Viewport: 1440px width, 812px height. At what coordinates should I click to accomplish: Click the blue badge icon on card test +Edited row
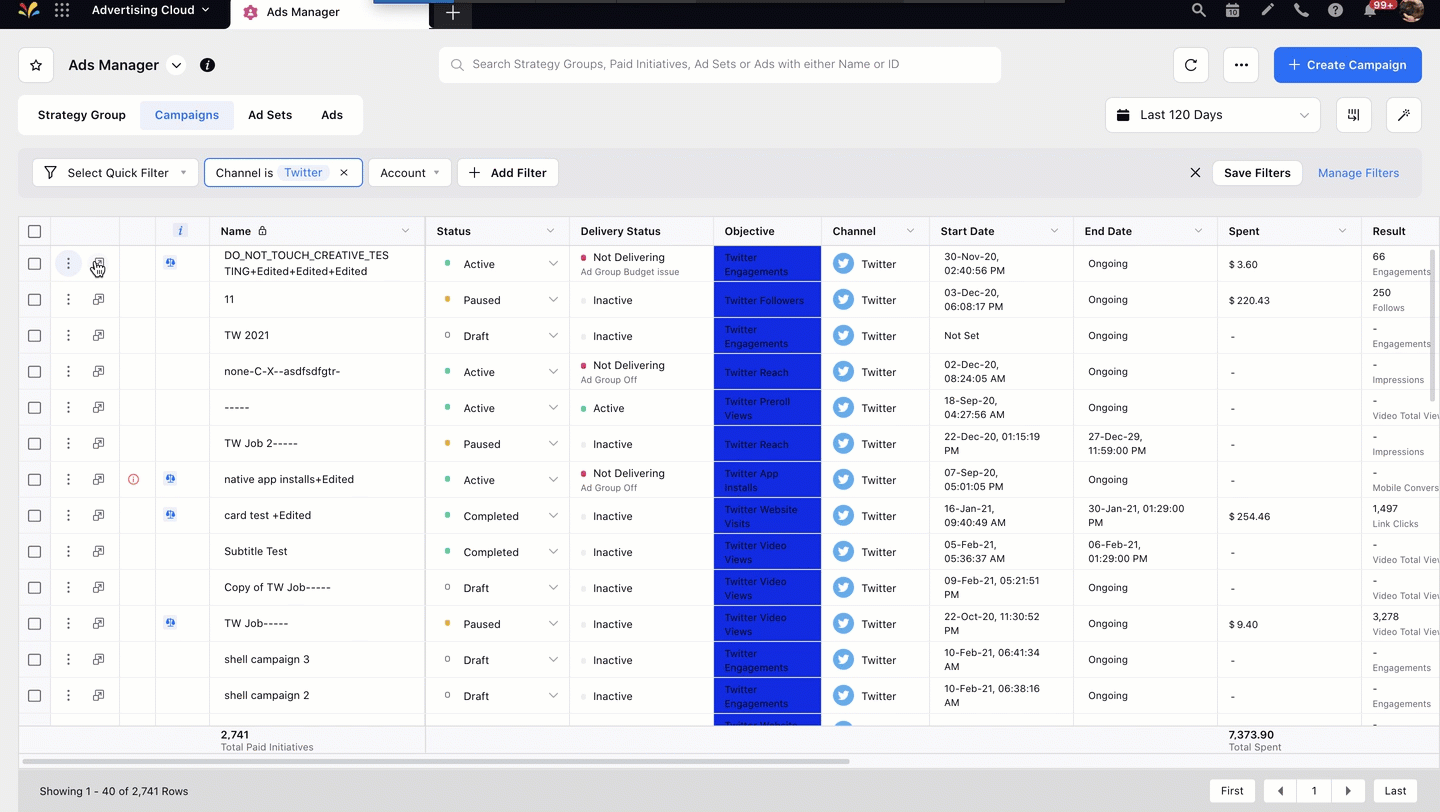click(171, 515)
